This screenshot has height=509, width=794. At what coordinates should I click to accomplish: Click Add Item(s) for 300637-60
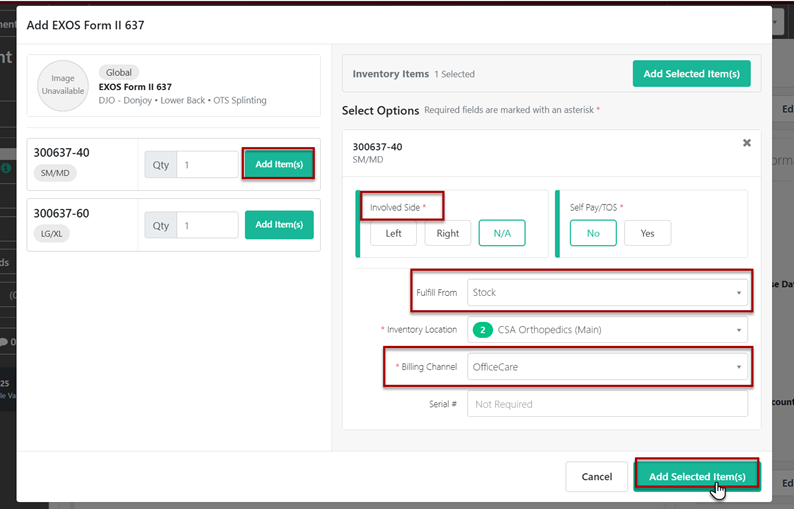click(279, 225)
